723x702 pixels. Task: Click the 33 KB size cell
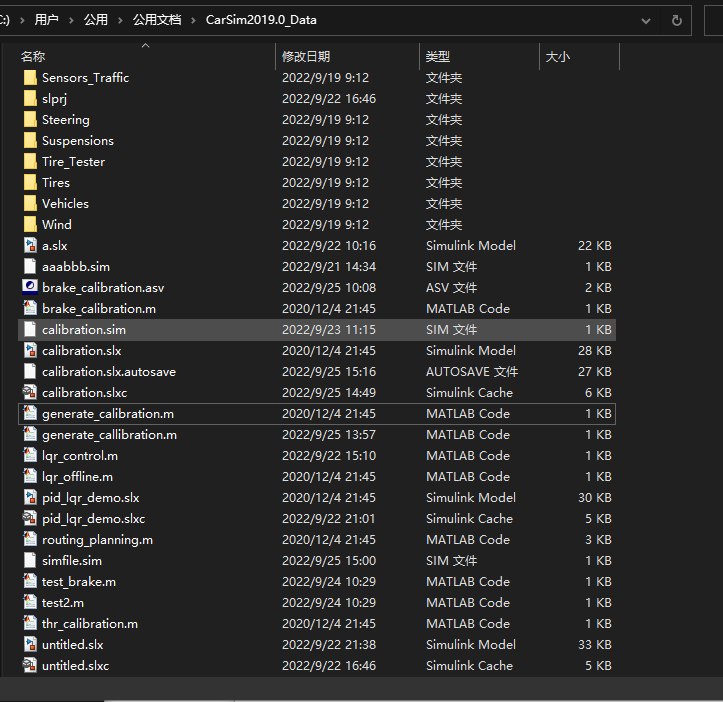595,644
